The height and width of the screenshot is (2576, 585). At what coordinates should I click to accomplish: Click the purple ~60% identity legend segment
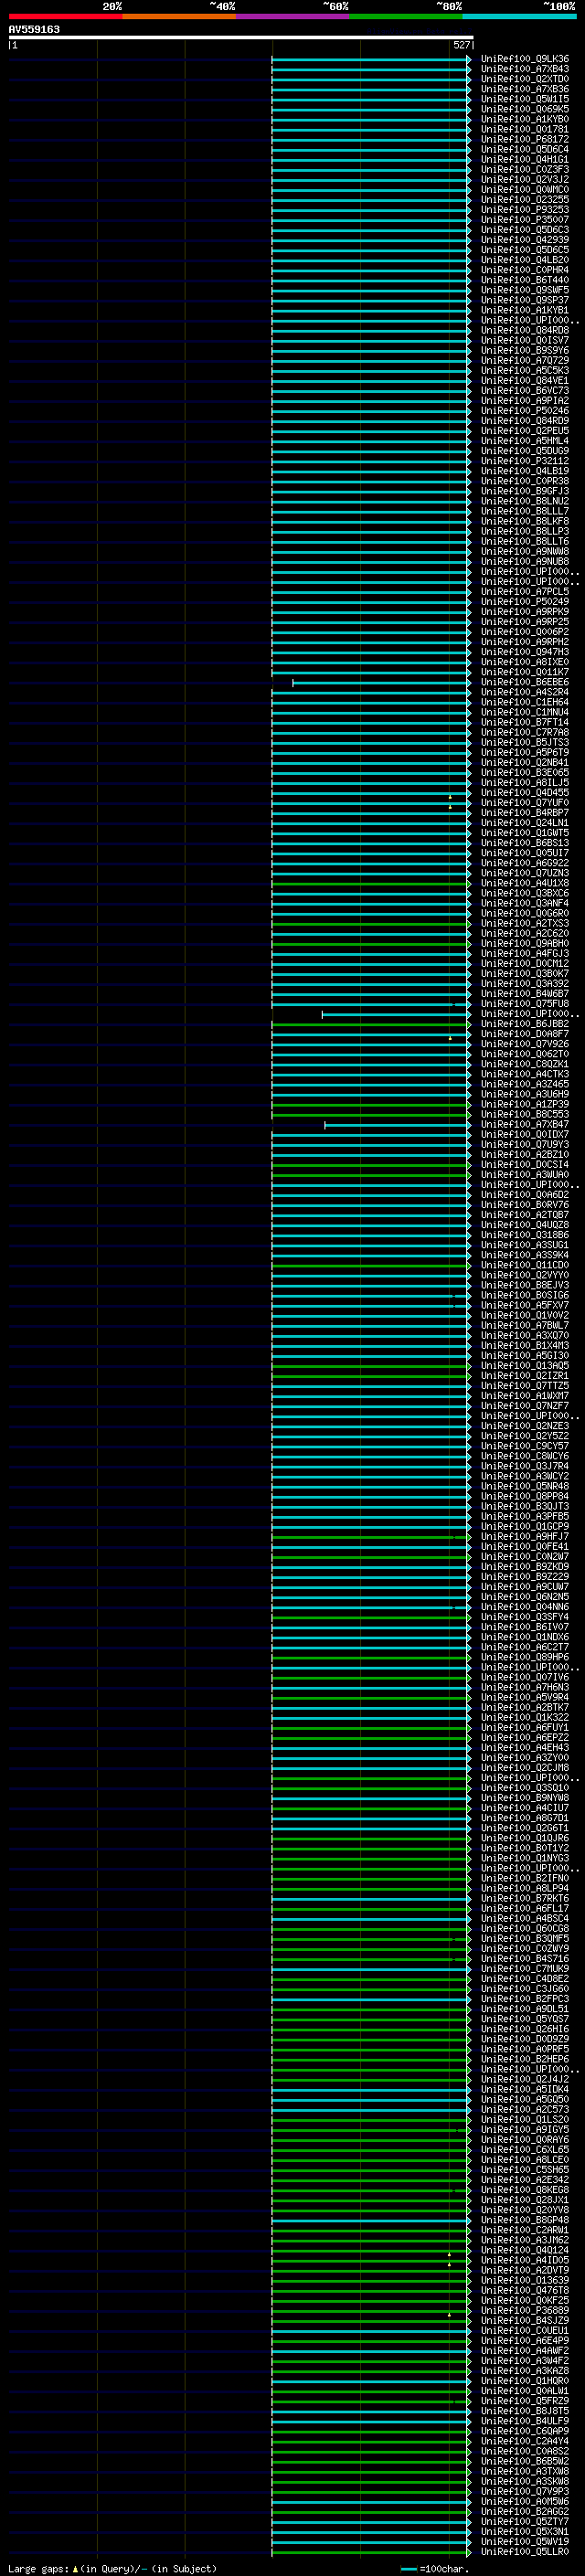[x=293, y=16]
